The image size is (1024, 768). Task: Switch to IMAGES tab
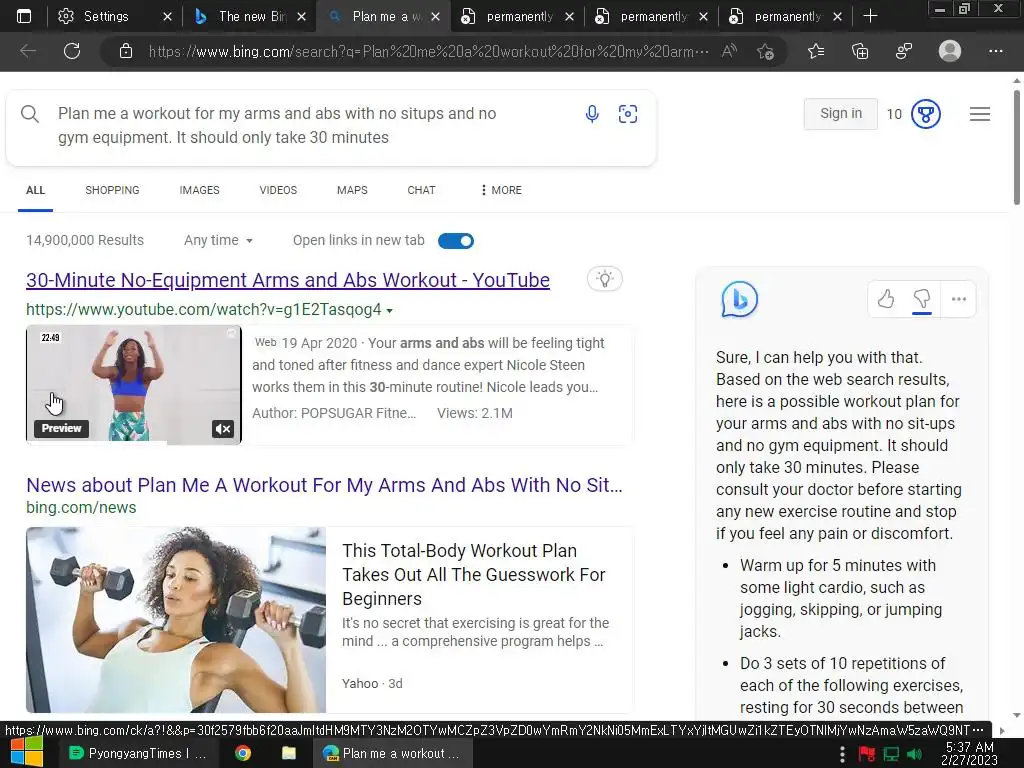tap(199, 190)
